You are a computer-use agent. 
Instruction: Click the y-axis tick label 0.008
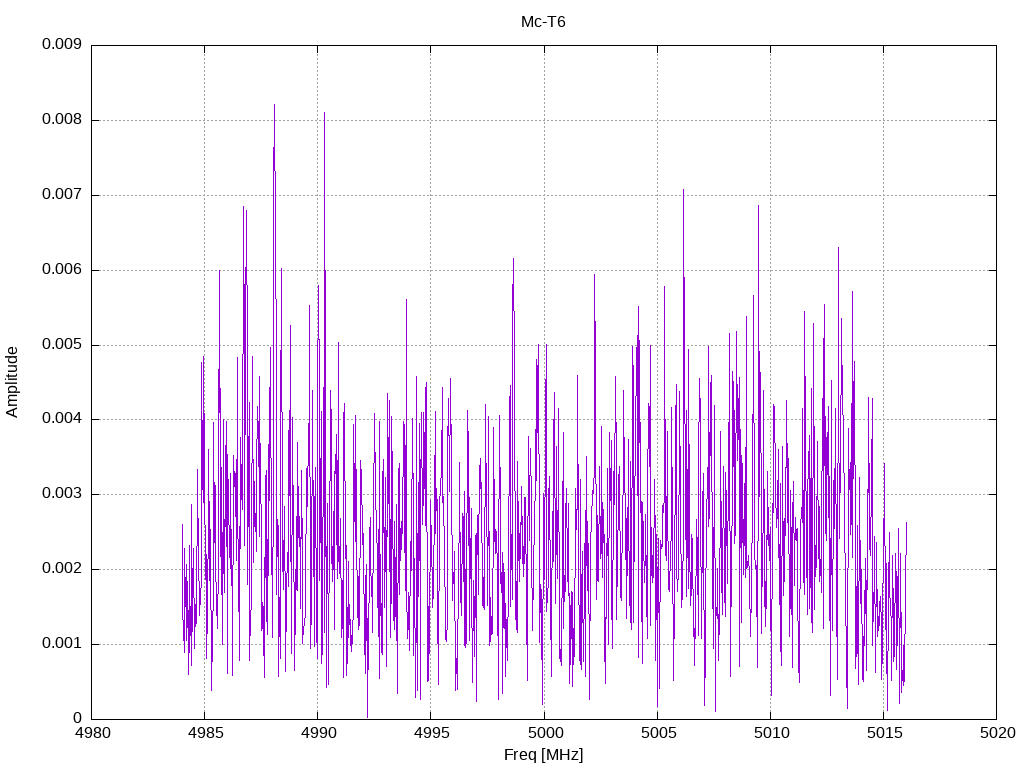[62, 120]
